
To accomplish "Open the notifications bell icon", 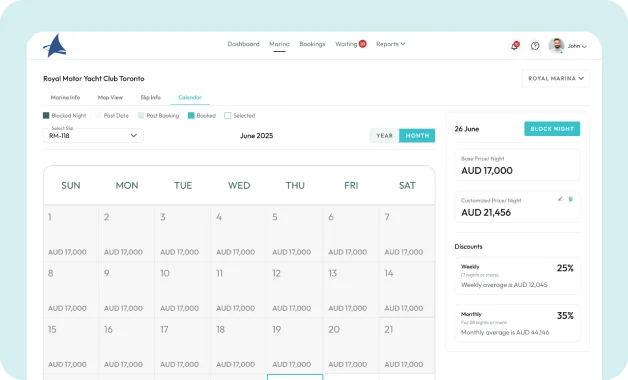I will (x=515, y=46).
